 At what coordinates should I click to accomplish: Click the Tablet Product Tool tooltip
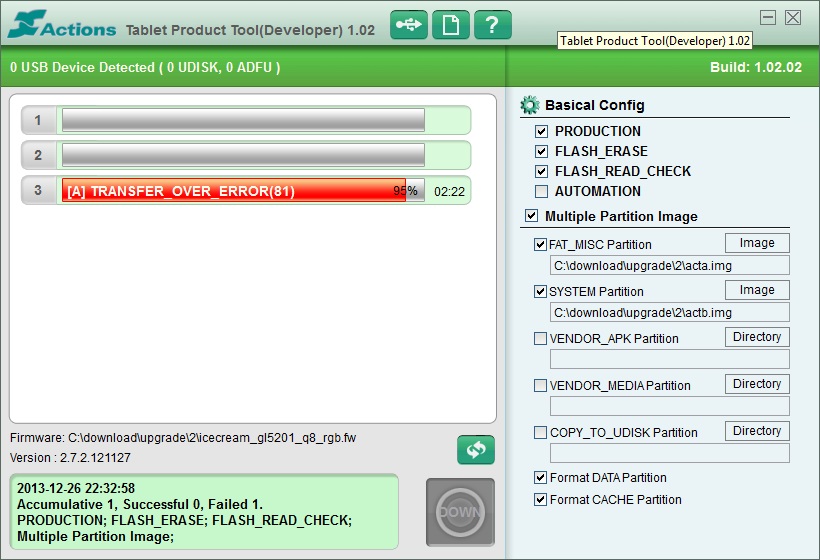coord(655,41)
